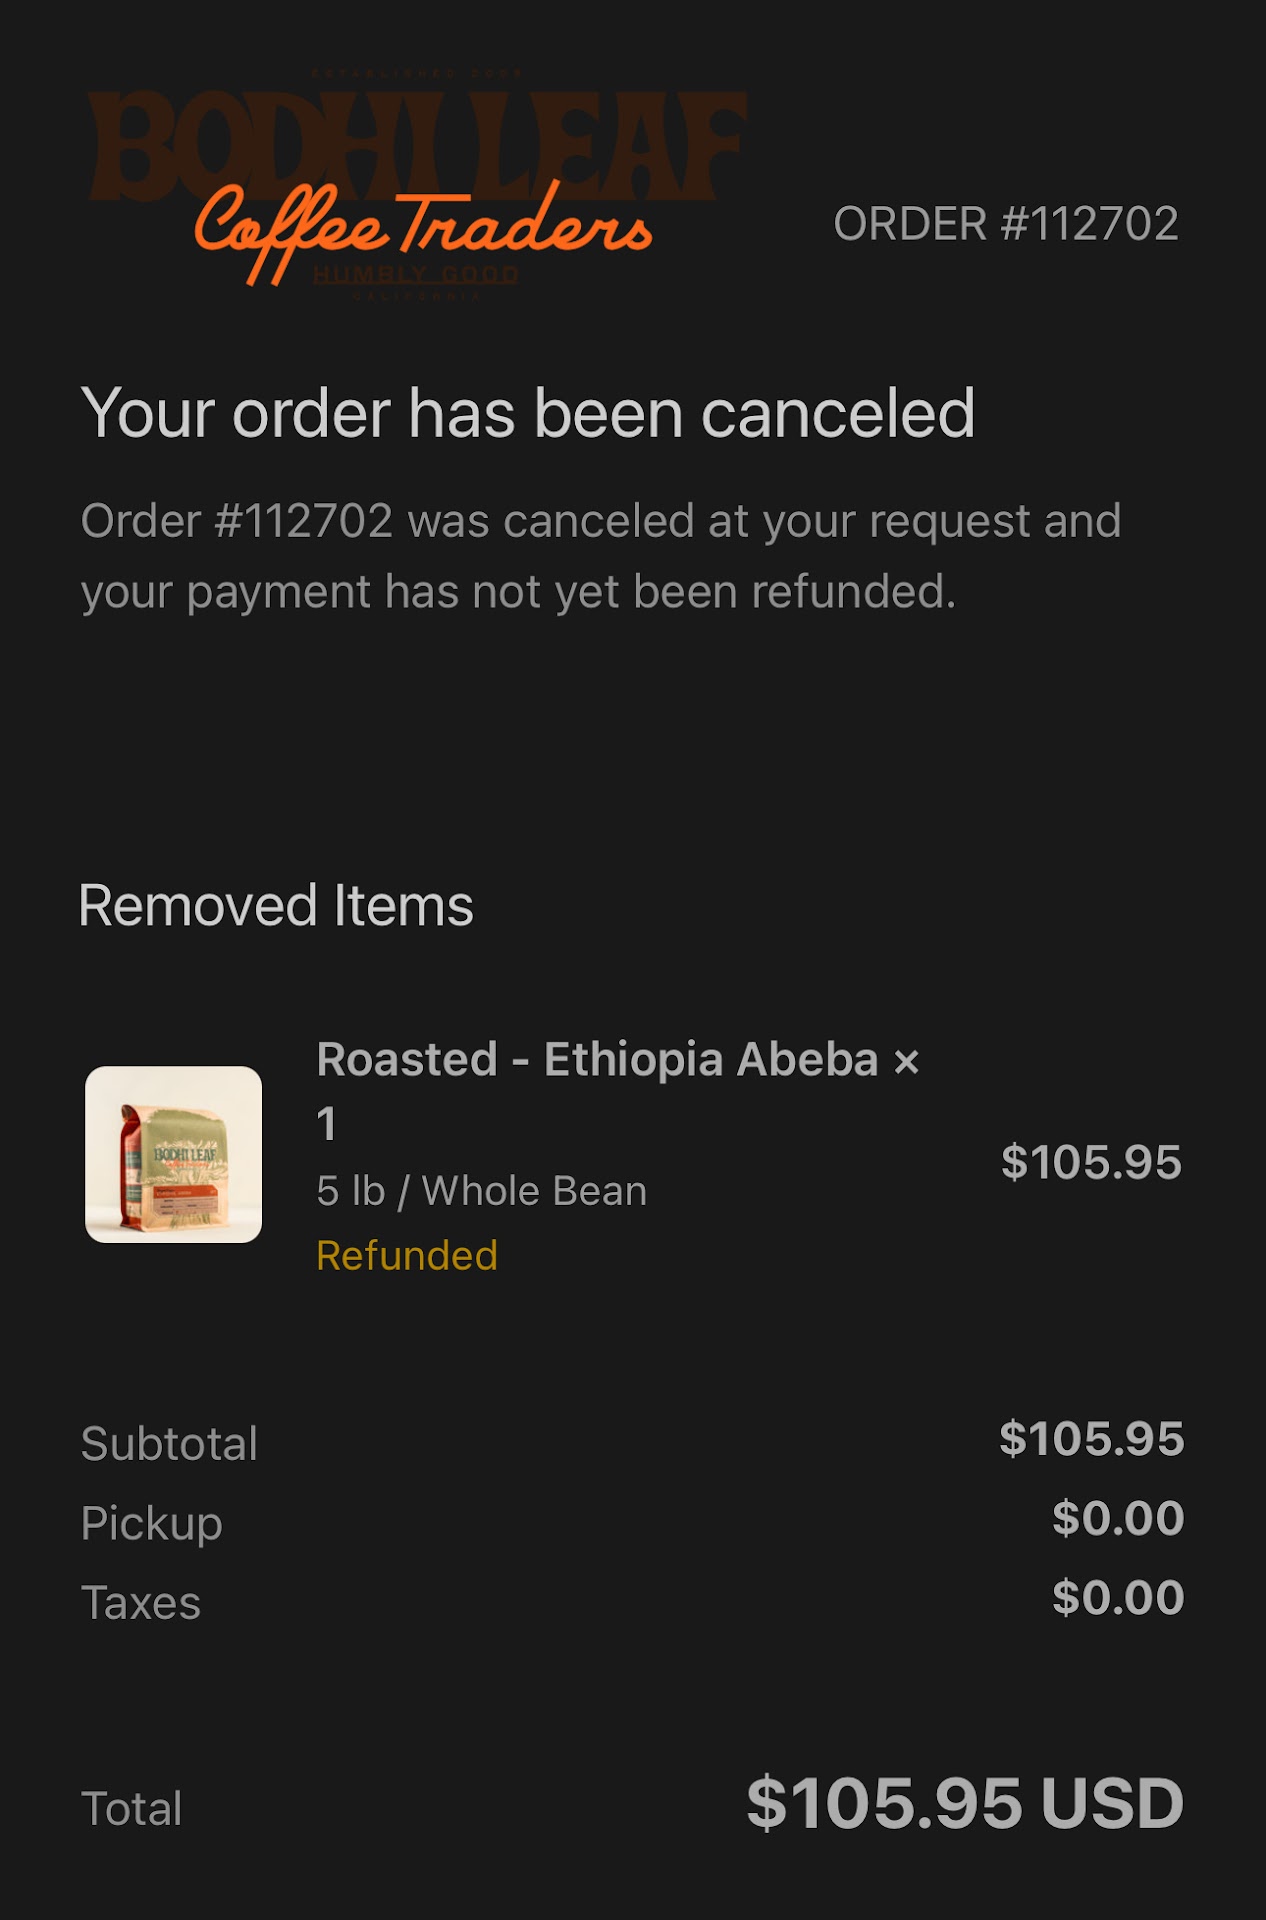This screenshot has width=1266, height=1920.
Task: Click the Taxes label
Action: click(x=141, y=1602)
